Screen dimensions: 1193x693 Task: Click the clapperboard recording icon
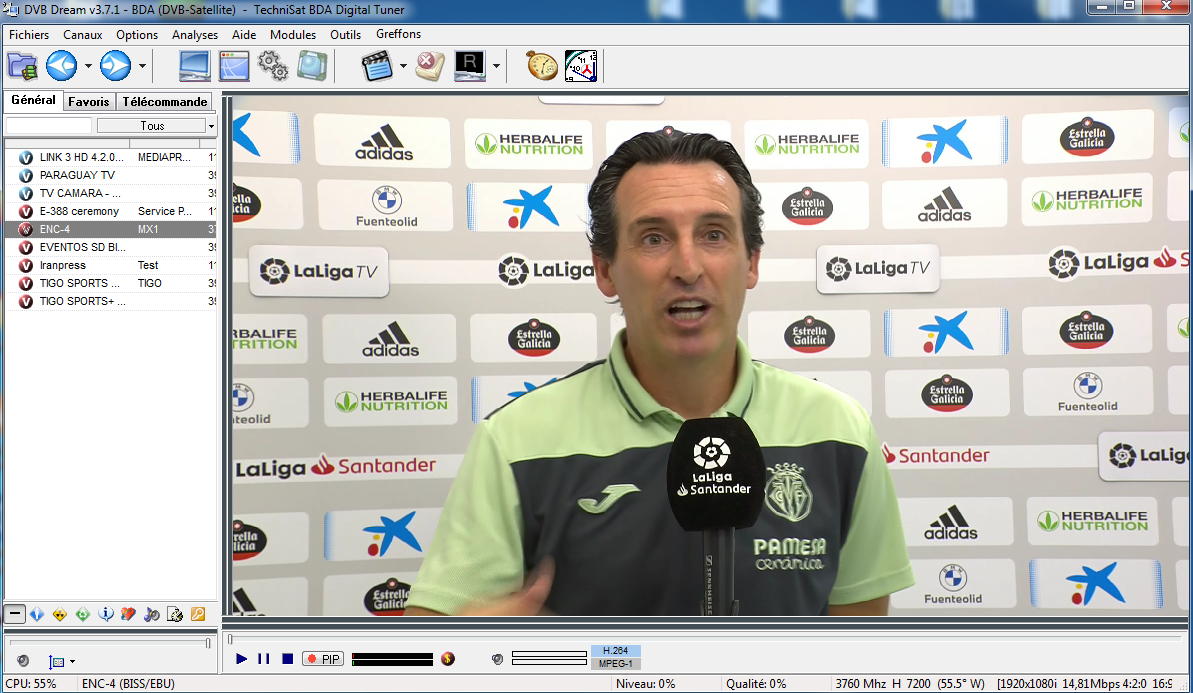pos(377,66)
